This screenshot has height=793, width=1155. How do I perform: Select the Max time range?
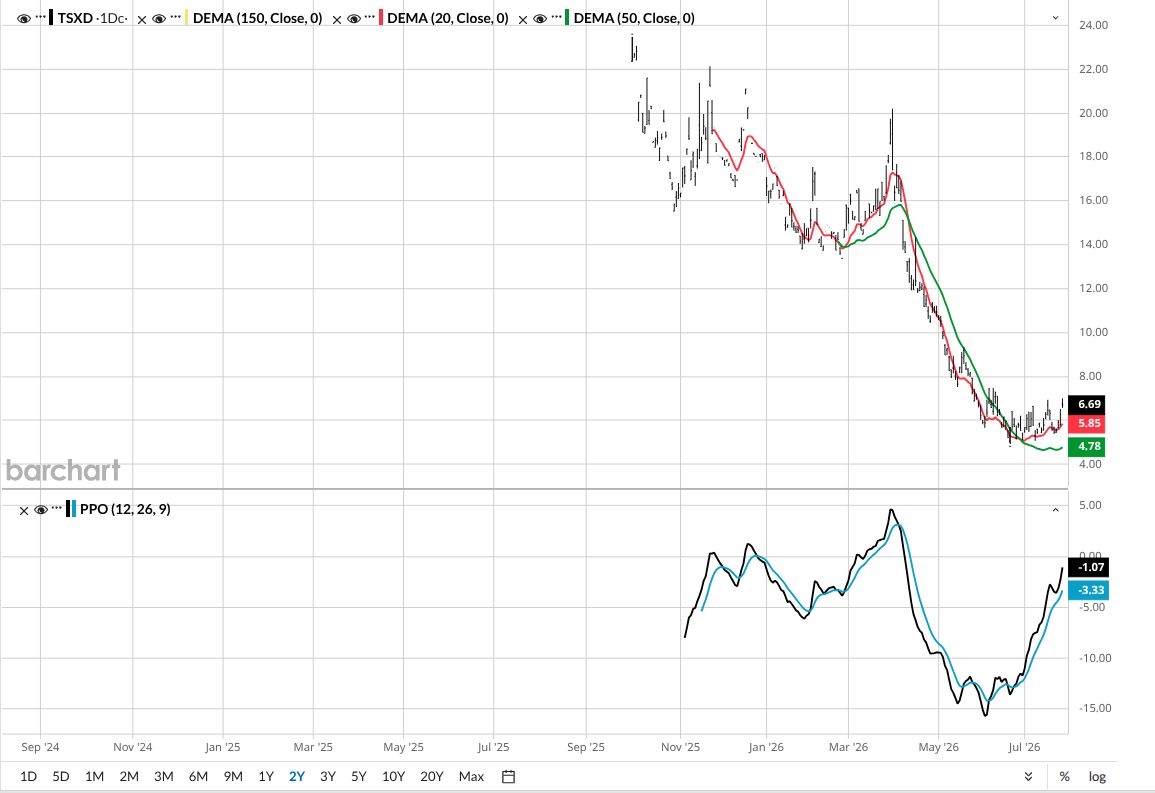[x=471, y=776]
